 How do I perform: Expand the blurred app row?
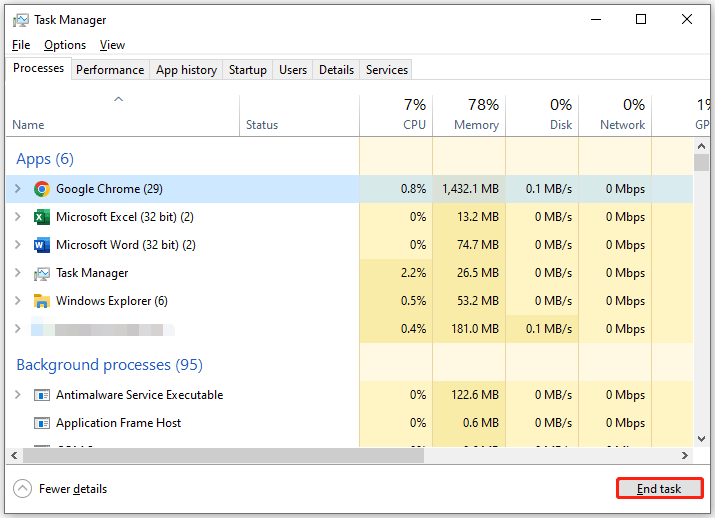click(17, 329)
